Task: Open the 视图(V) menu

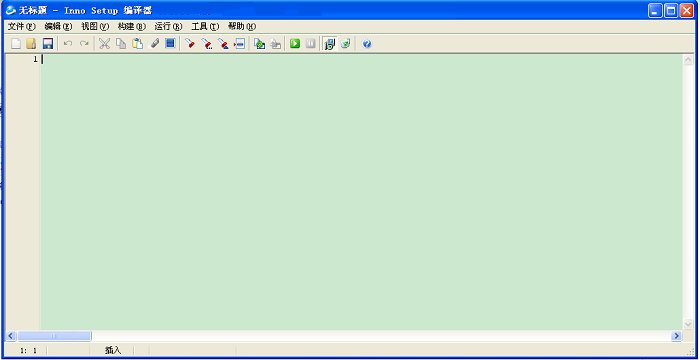Action: [95, 26]
